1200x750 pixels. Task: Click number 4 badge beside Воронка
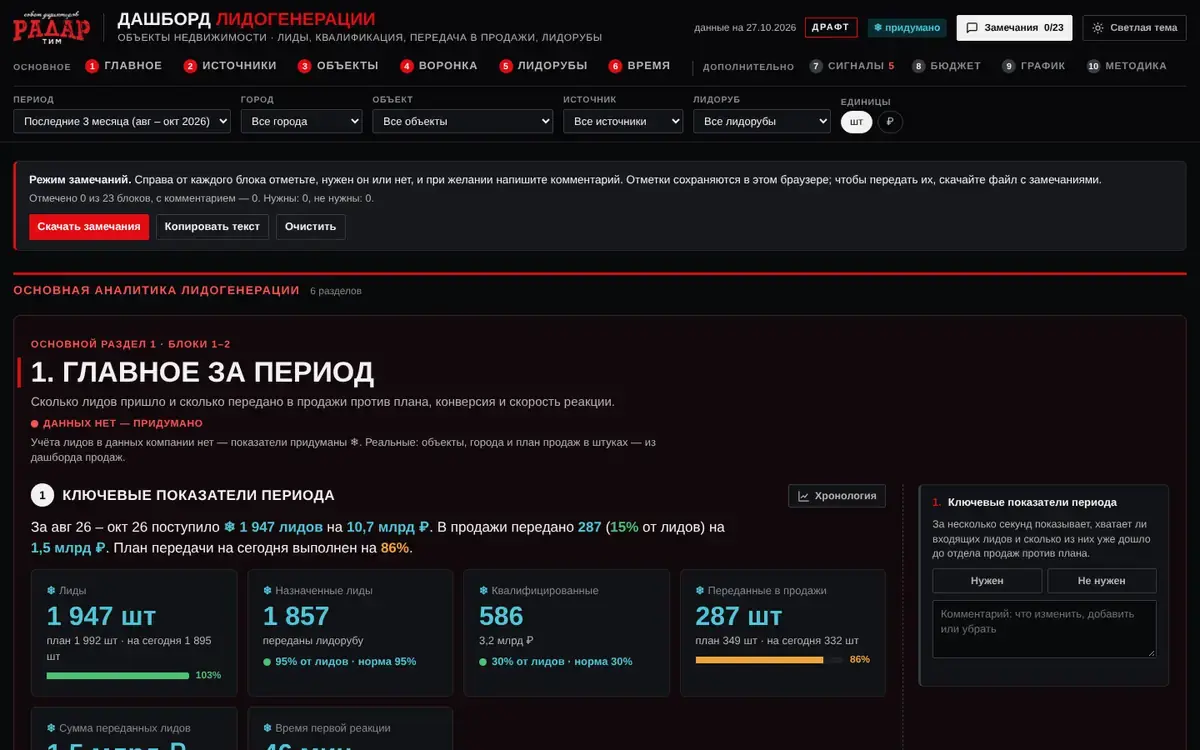pos(407,66)
